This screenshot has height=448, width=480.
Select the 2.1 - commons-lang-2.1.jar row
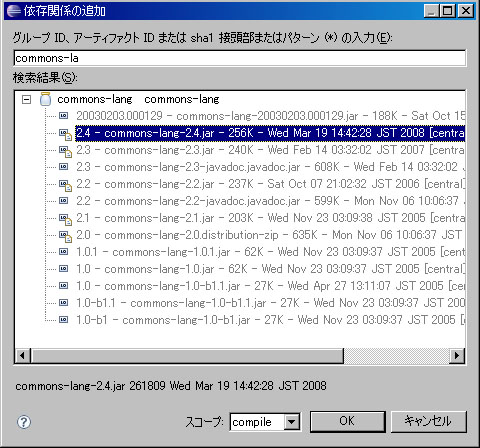[270, 218]
